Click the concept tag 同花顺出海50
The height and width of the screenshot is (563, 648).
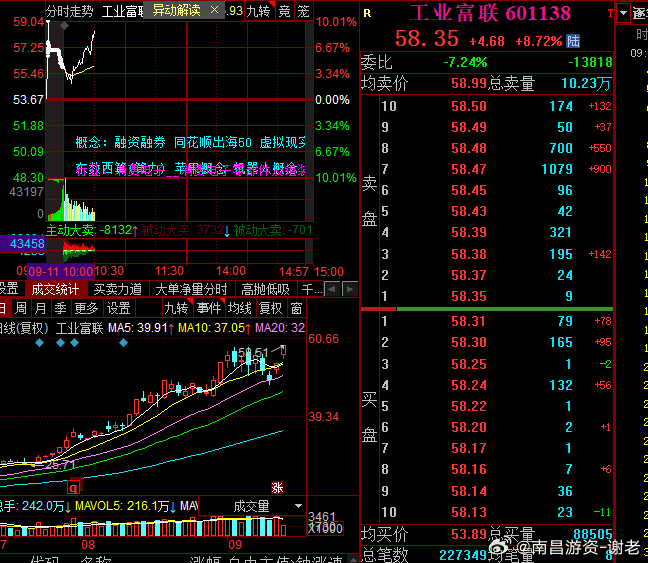[213, 143]
